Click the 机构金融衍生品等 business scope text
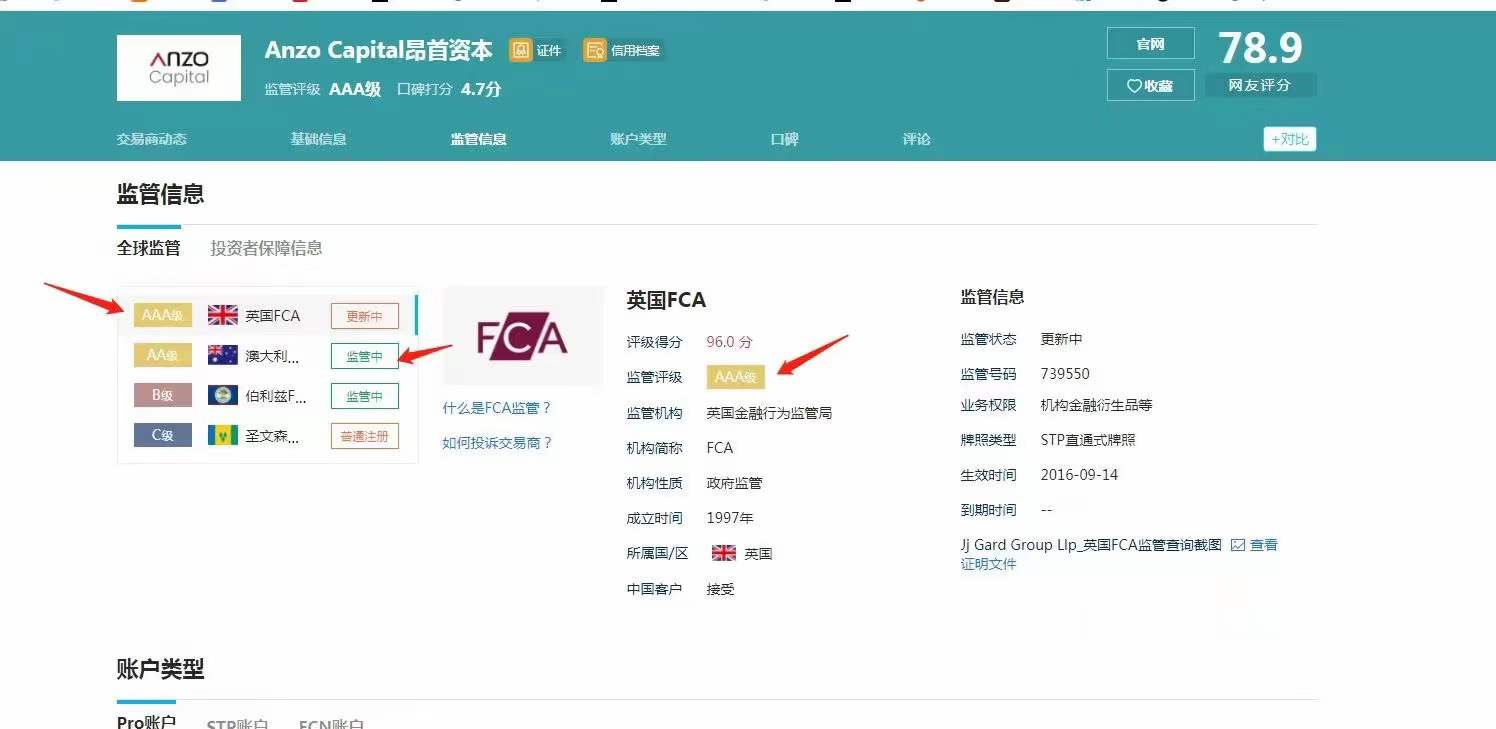 point(1097,405)
